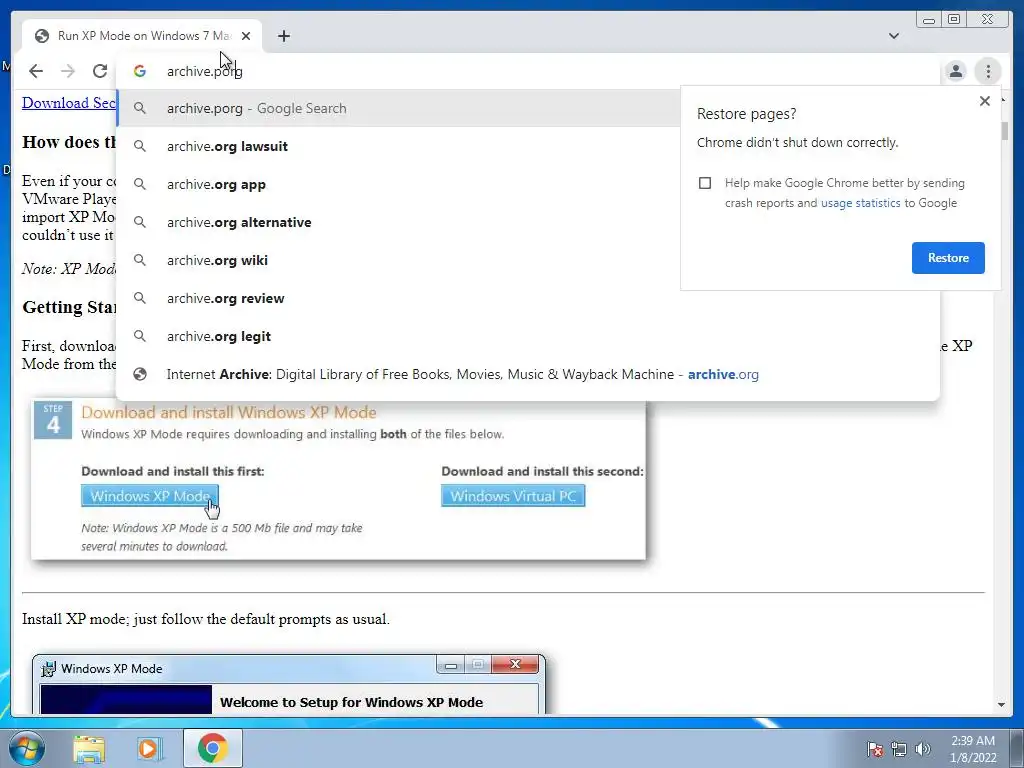Image resolution: width=1024 pixels, height=768 pixels.
Task: Dismiss the Restore pages popup
Action: click(x=985, y=101)
